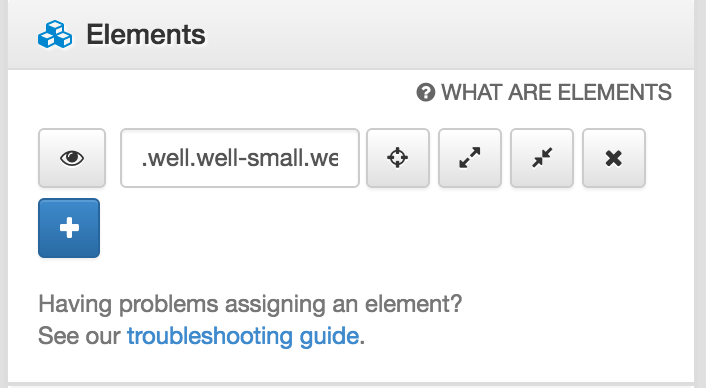
Task: Shrink selection with the inward arrows button
Action: click(x=542, y=158)
